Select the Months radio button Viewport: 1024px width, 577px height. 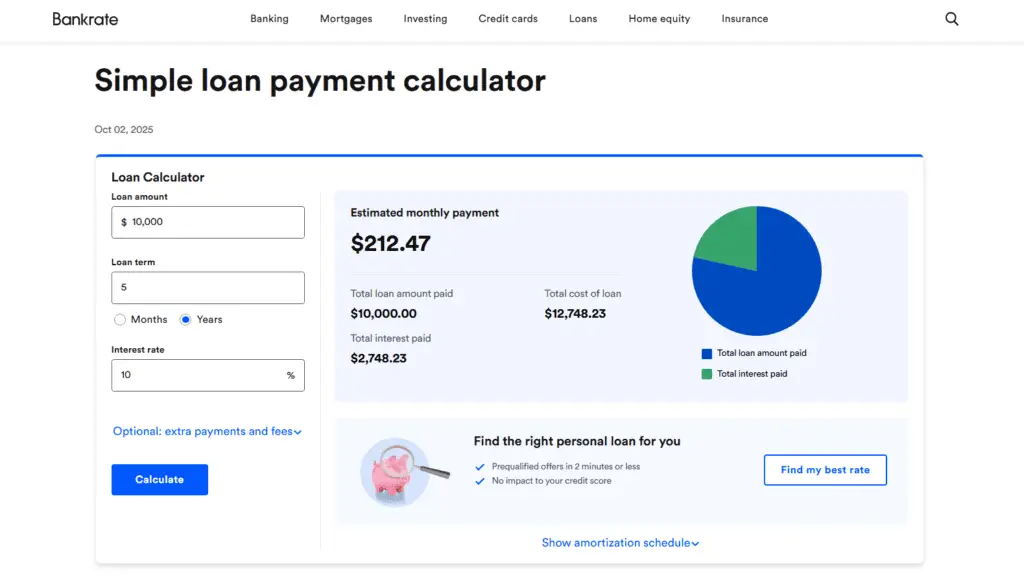coord(120,319)
